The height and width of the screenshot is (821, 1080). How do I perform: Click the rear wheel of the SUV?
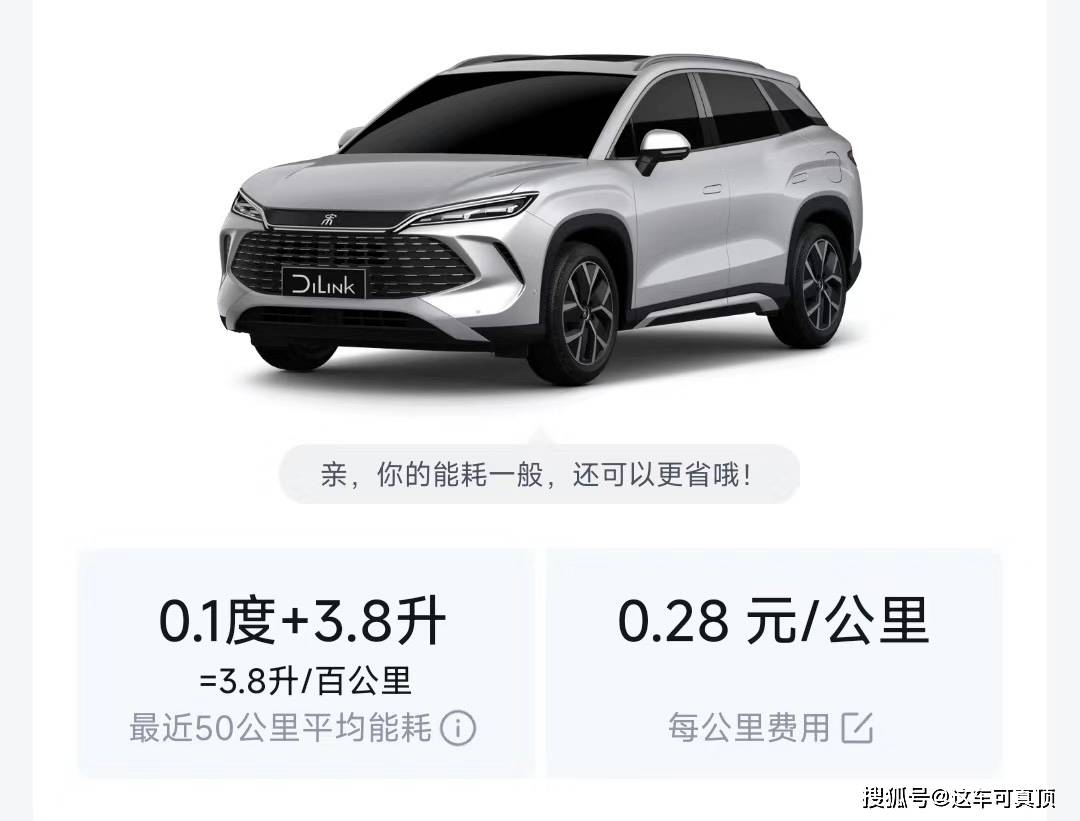point(811,284)
